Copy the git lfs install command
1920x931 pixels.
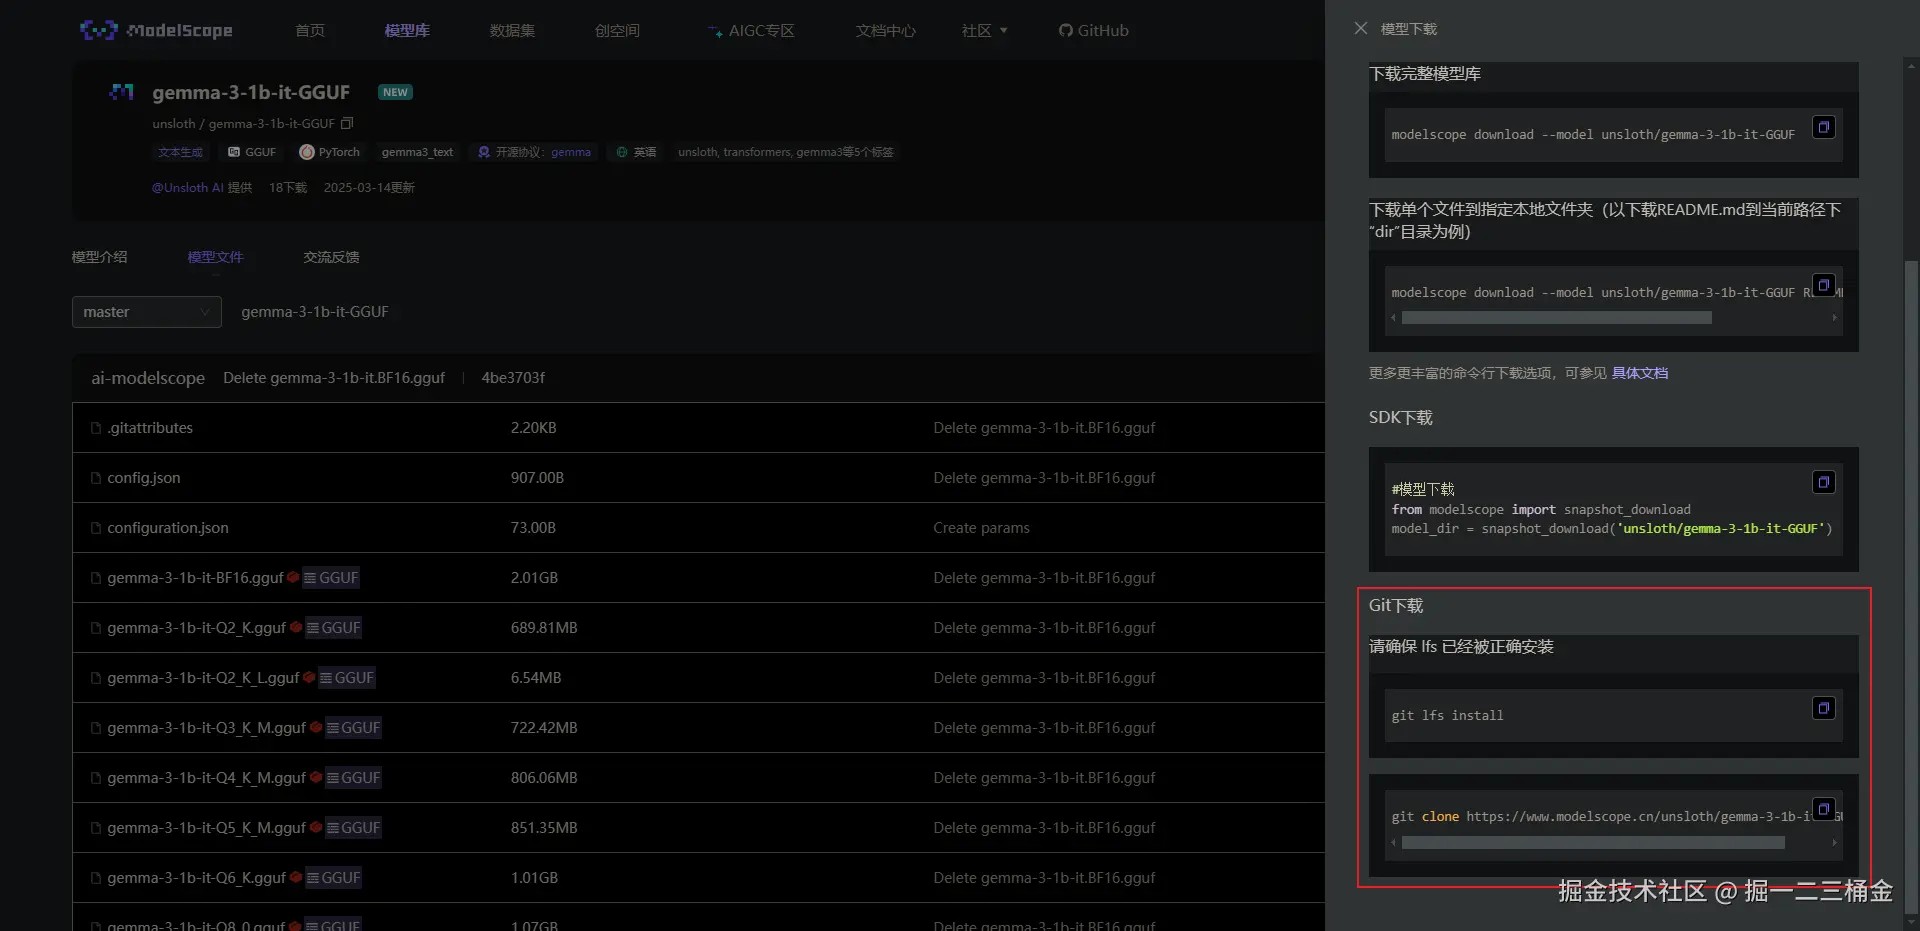click(1824, 708)
